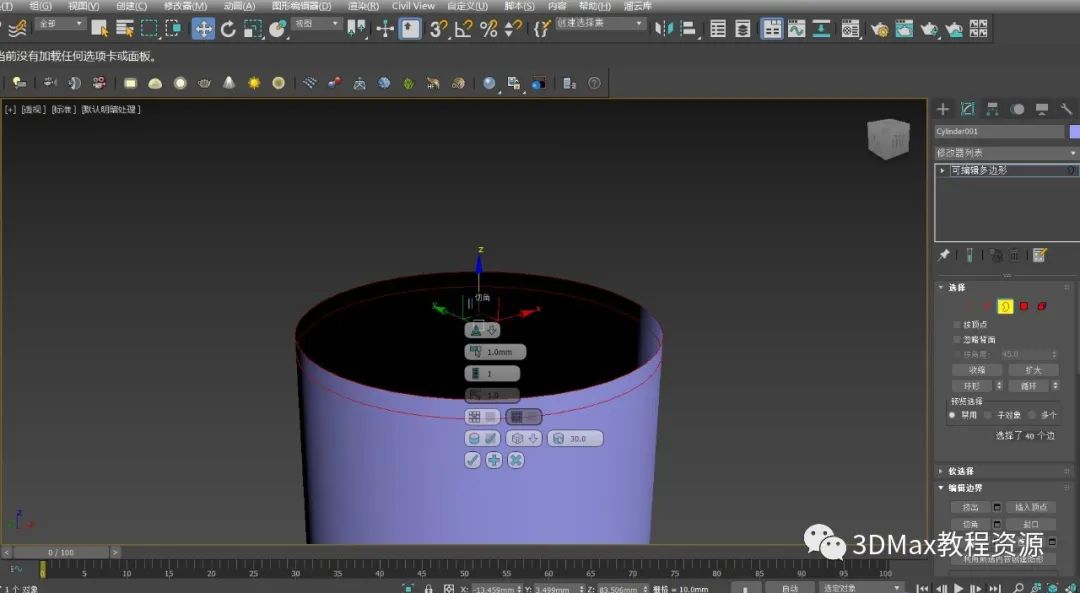
Task: Apply and continue chamfer with plus button
Action: tap(494, 460)
